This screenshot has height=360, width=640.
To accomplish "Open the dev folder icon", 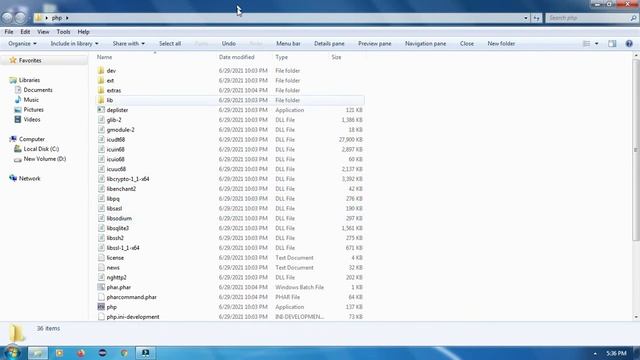I will [101, 71].
